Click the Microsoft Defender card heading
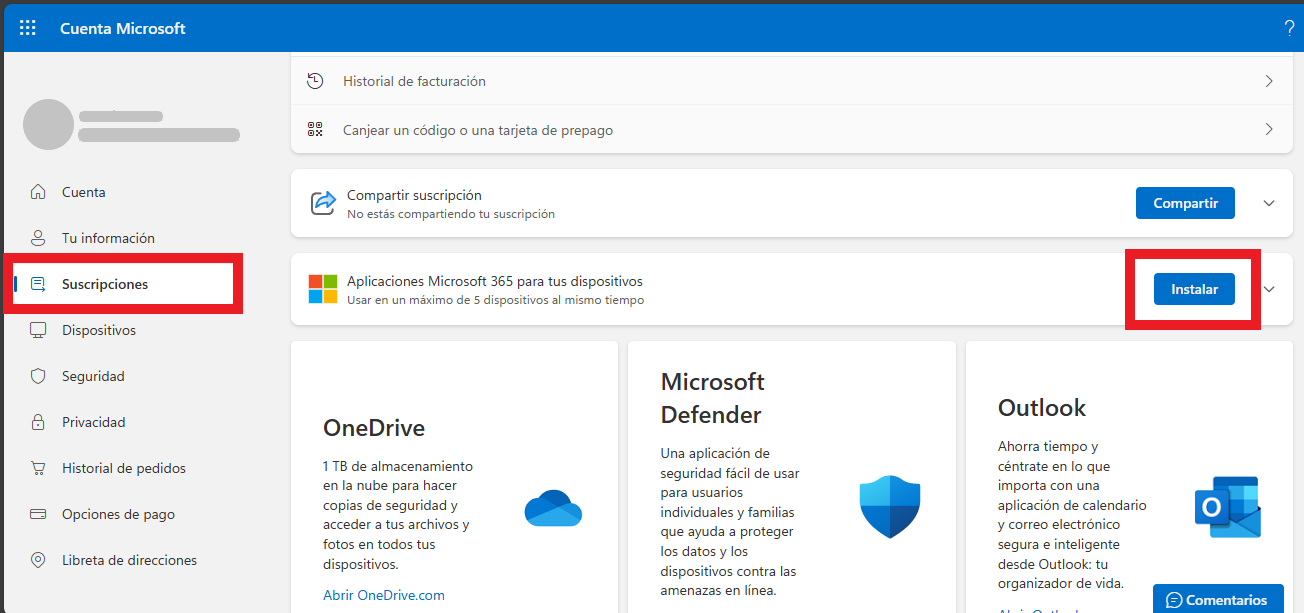Image resolution: width=1304 pixels, height=613 pixels. [713, 398]
